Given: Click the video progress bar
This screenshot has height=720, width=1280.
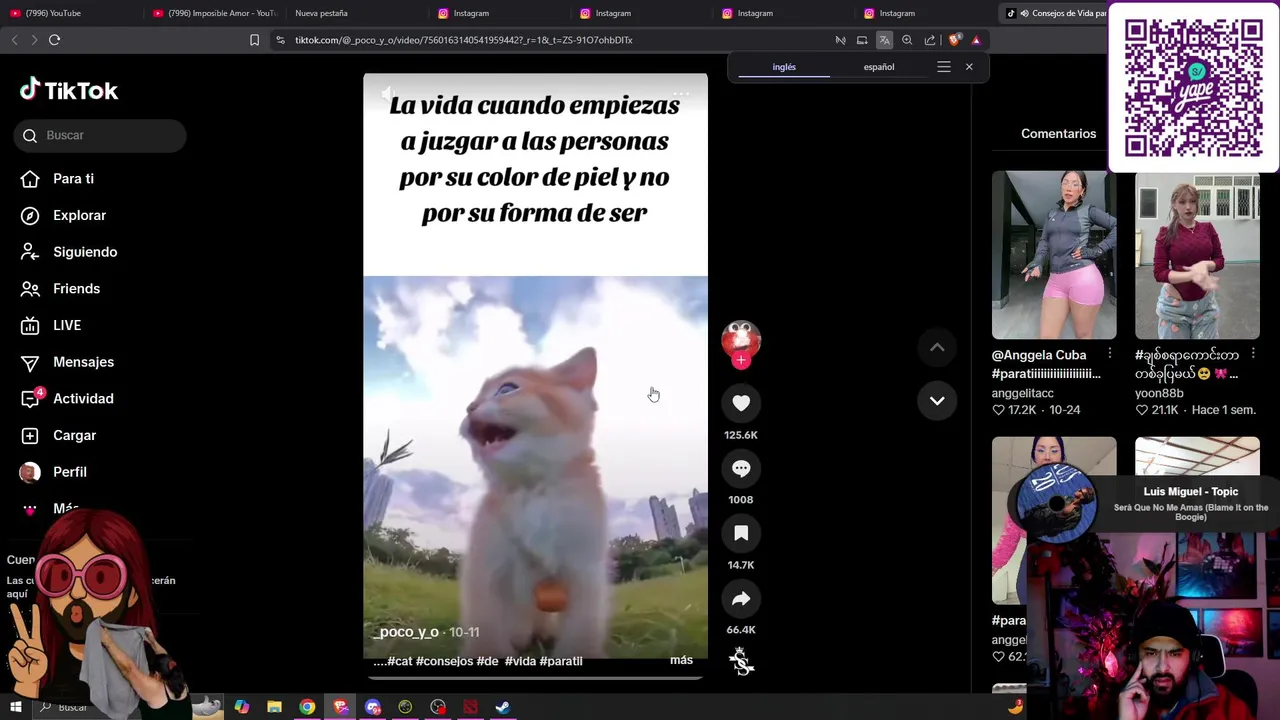Looking at the screenshot, I should point(535,677).
